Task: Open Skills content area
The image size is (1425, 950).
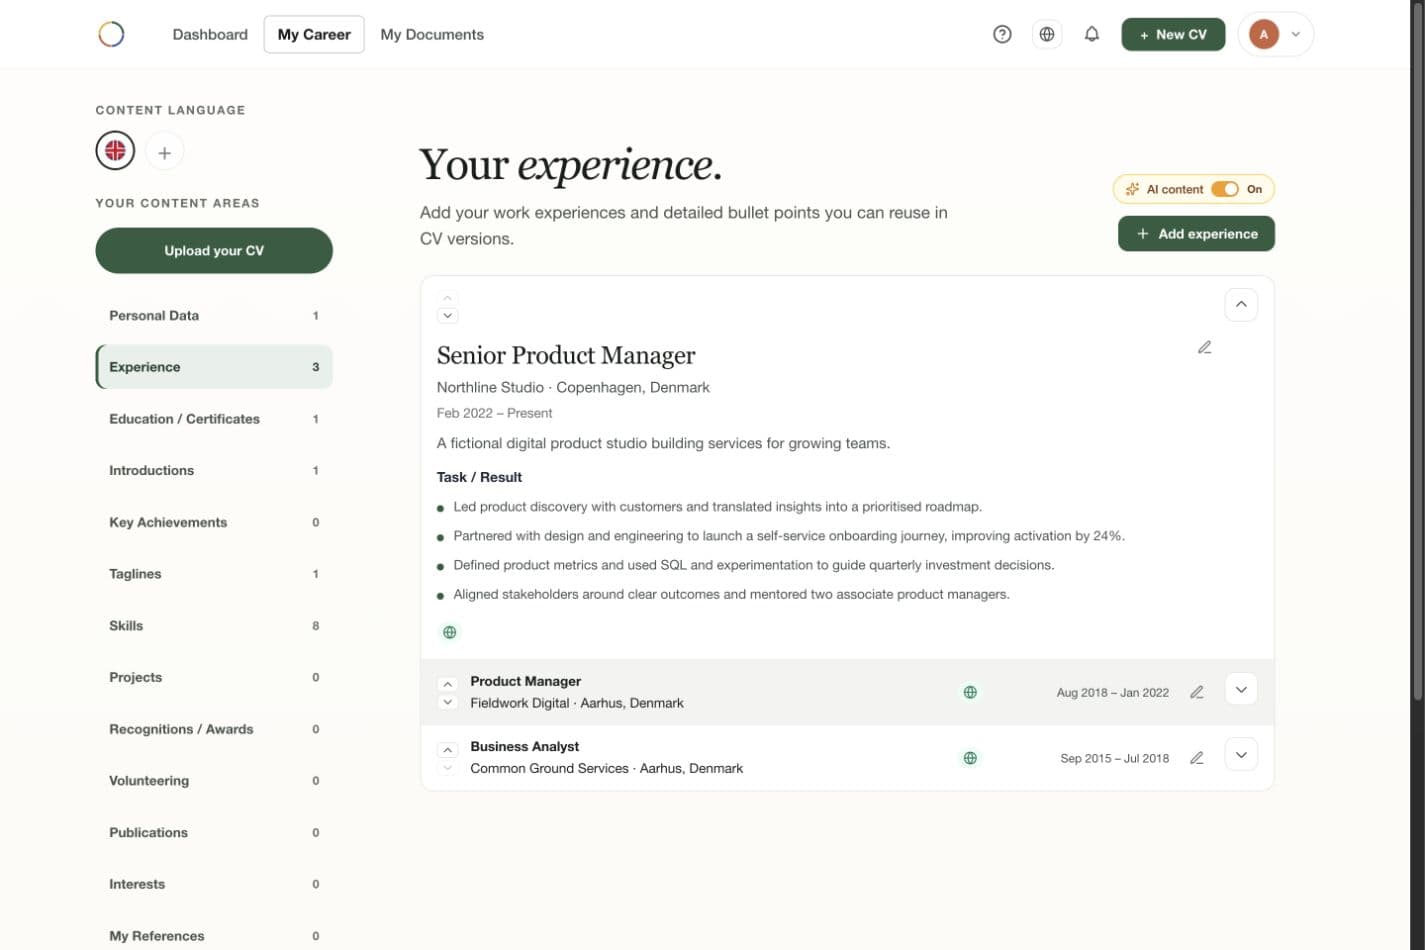Action: (x=214, y=626)
